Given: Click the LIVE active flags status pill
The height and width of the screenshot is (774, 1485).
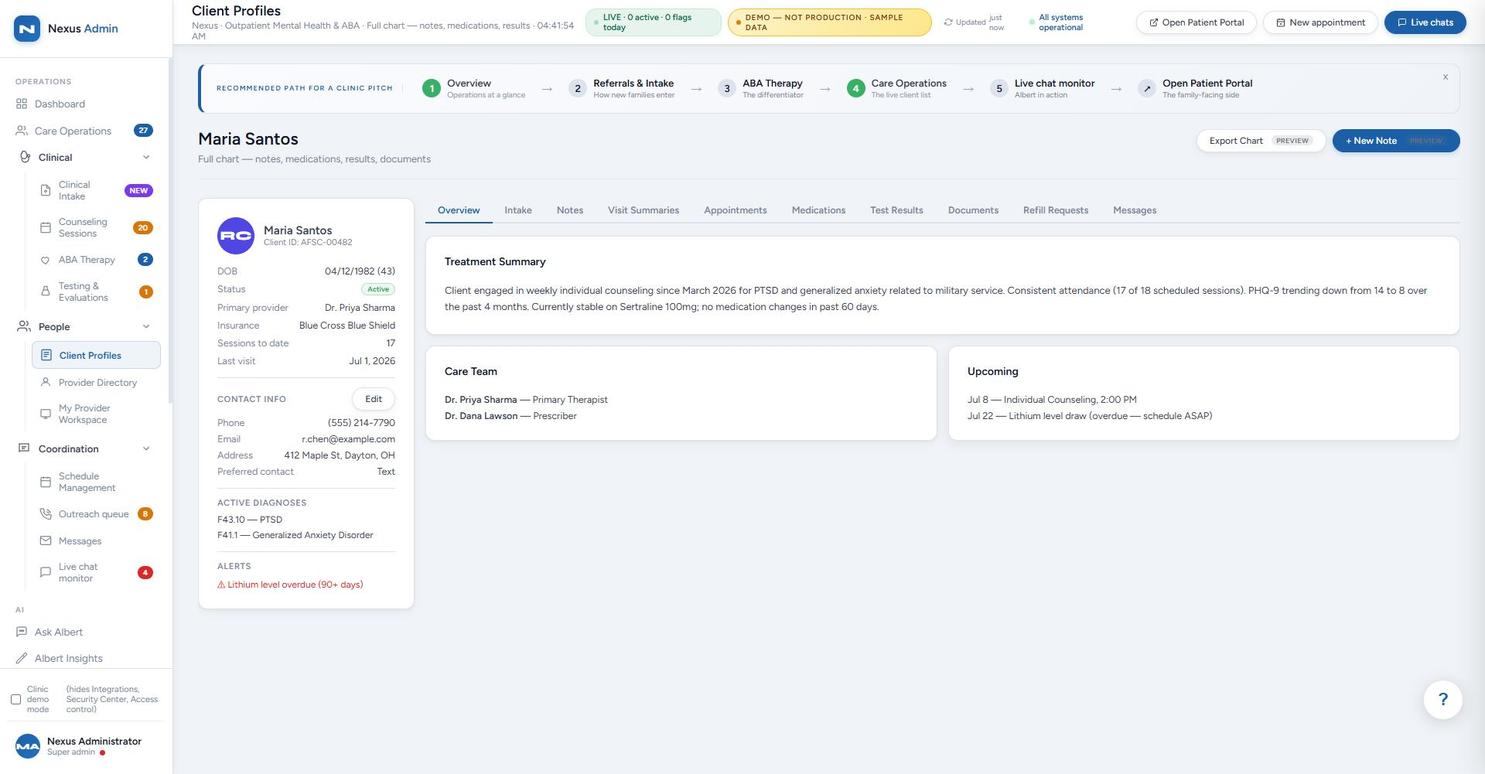Looking at the screenshot, I should point(653,22).
